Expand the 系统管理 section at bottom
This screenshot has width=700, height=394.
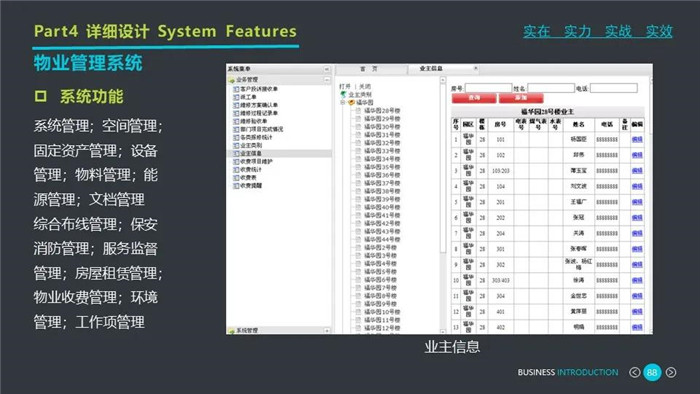click(x=327, y=331)
